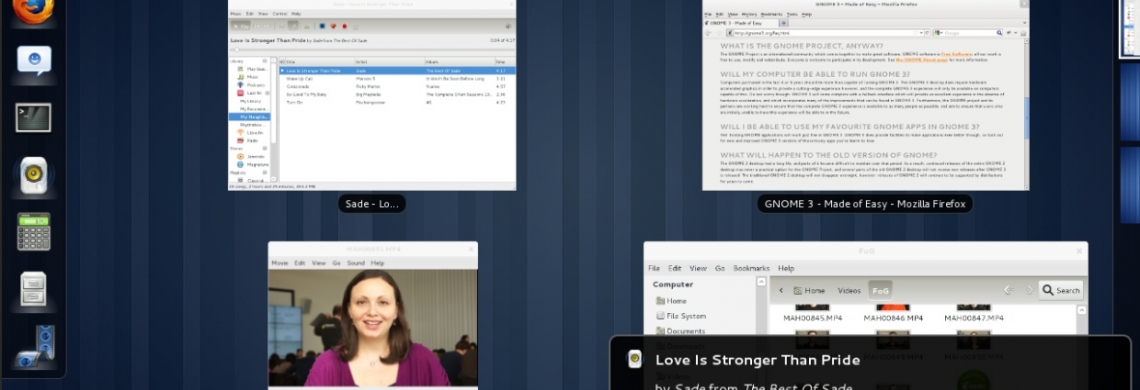This screenshot has width=1140, height=390.
Task: Click the red heart love icon in Rhythmbox
Action: pyautogui.click(x=332, y=25)
